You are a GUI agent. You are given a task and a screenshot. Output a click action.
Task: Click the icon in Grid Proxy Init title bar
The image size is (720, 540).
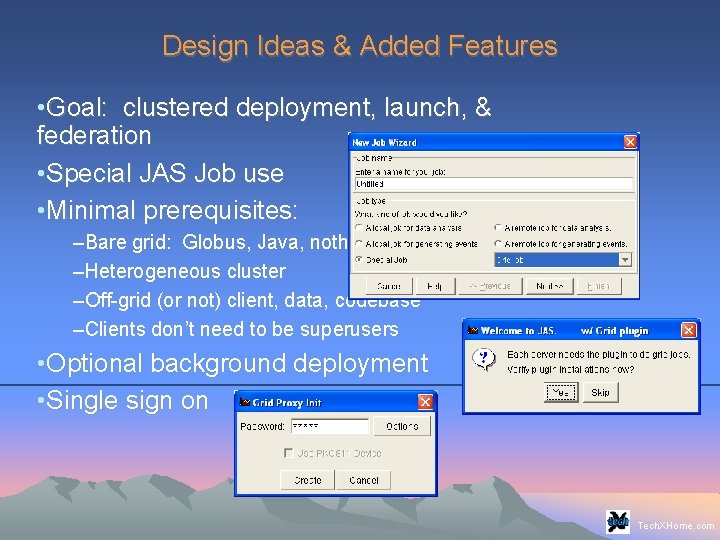click(x=245, y=402)
